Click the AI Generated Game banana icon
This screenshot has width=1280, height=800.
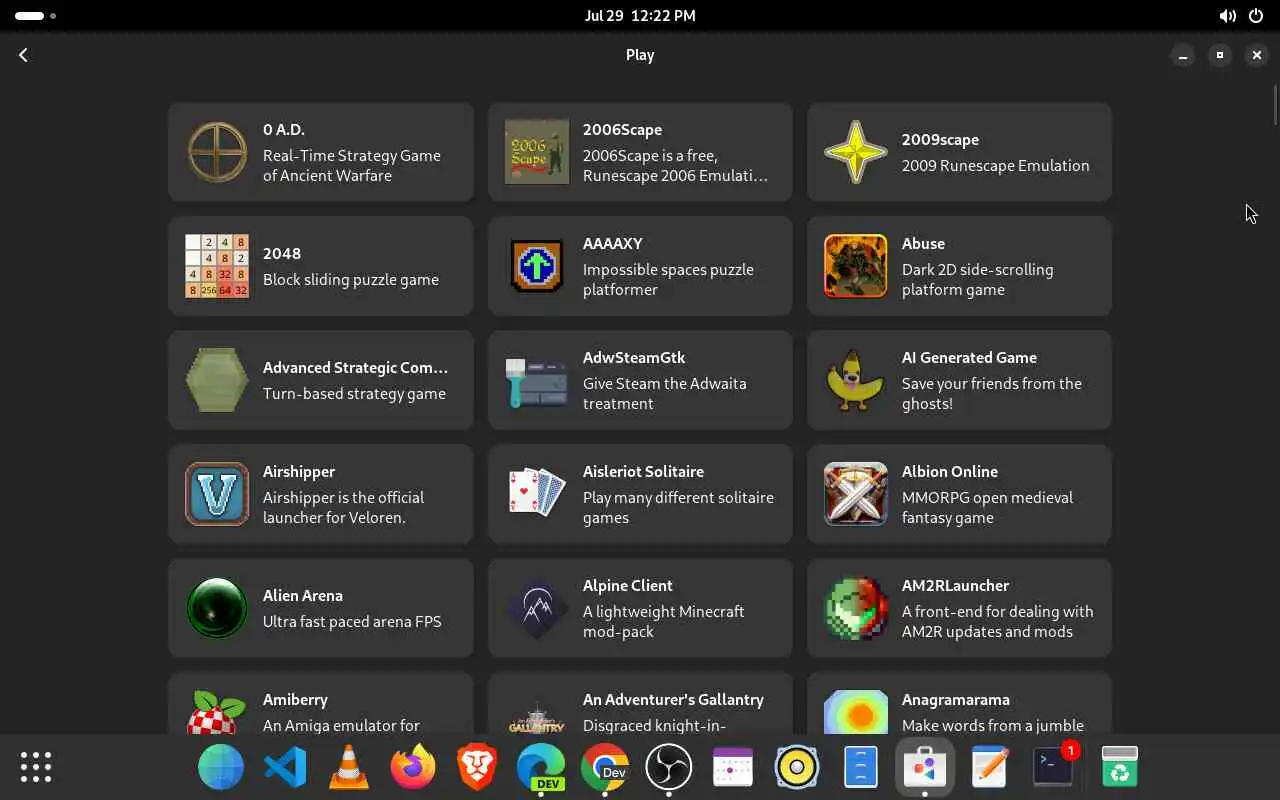(x=856, y=380)
